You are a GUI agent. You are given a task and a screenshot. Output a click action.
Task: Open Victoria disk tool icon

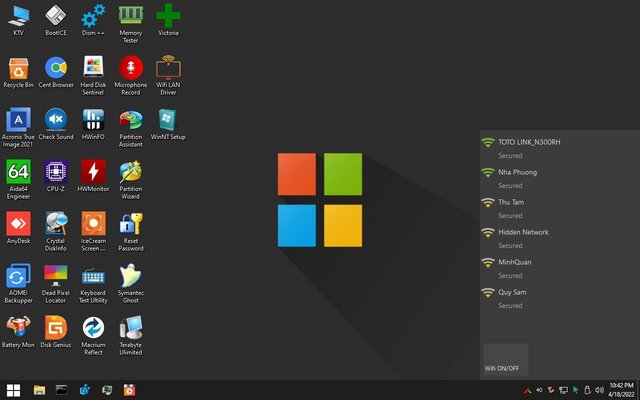tap(168, 20)
